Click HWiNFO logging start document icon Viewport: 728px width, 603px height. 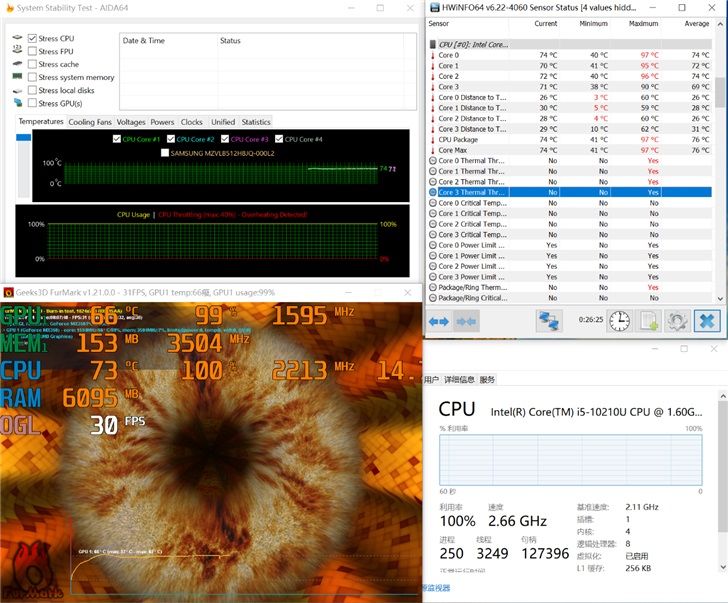648,321
